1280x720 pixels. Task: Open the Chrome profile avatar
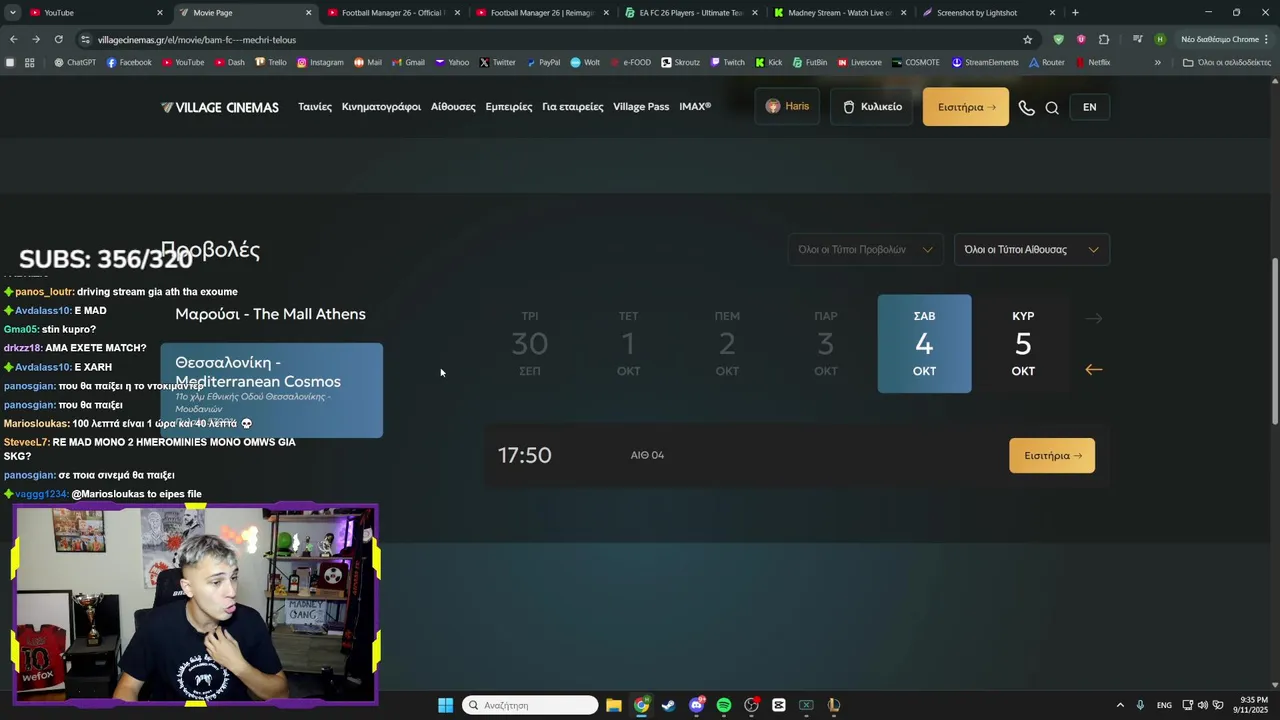coord(1160,39)
